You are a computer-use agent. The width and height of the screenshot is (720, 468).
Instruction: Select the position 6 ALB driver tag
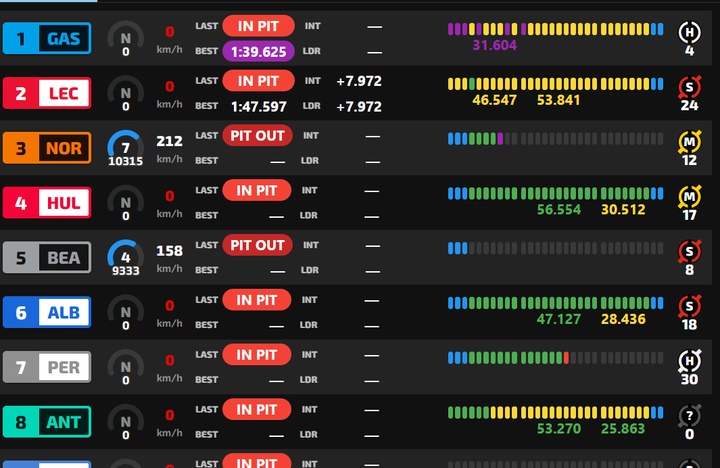(x=47, y=314)
